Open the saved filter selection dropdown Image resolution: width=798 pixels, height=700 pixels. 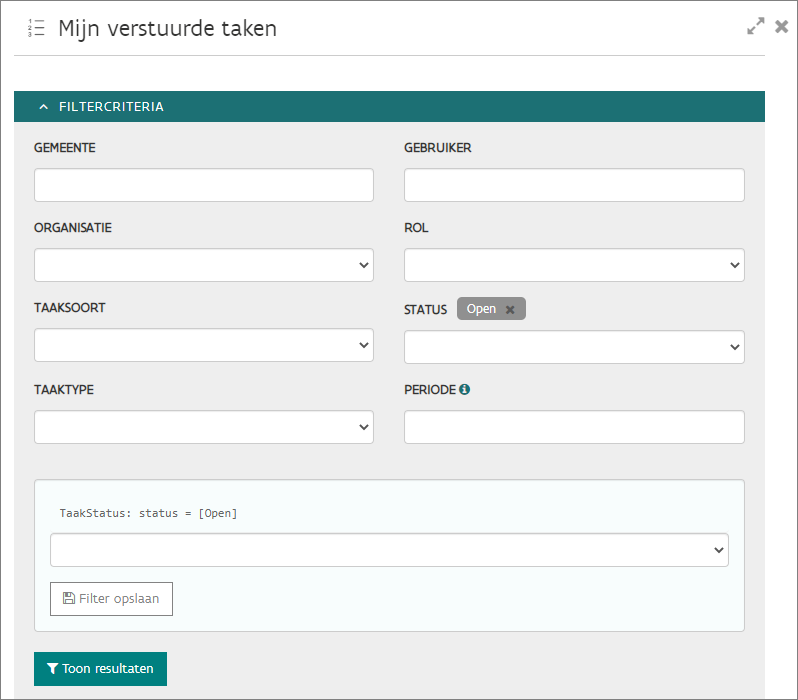pyautogui.click(x=389, y=550)
